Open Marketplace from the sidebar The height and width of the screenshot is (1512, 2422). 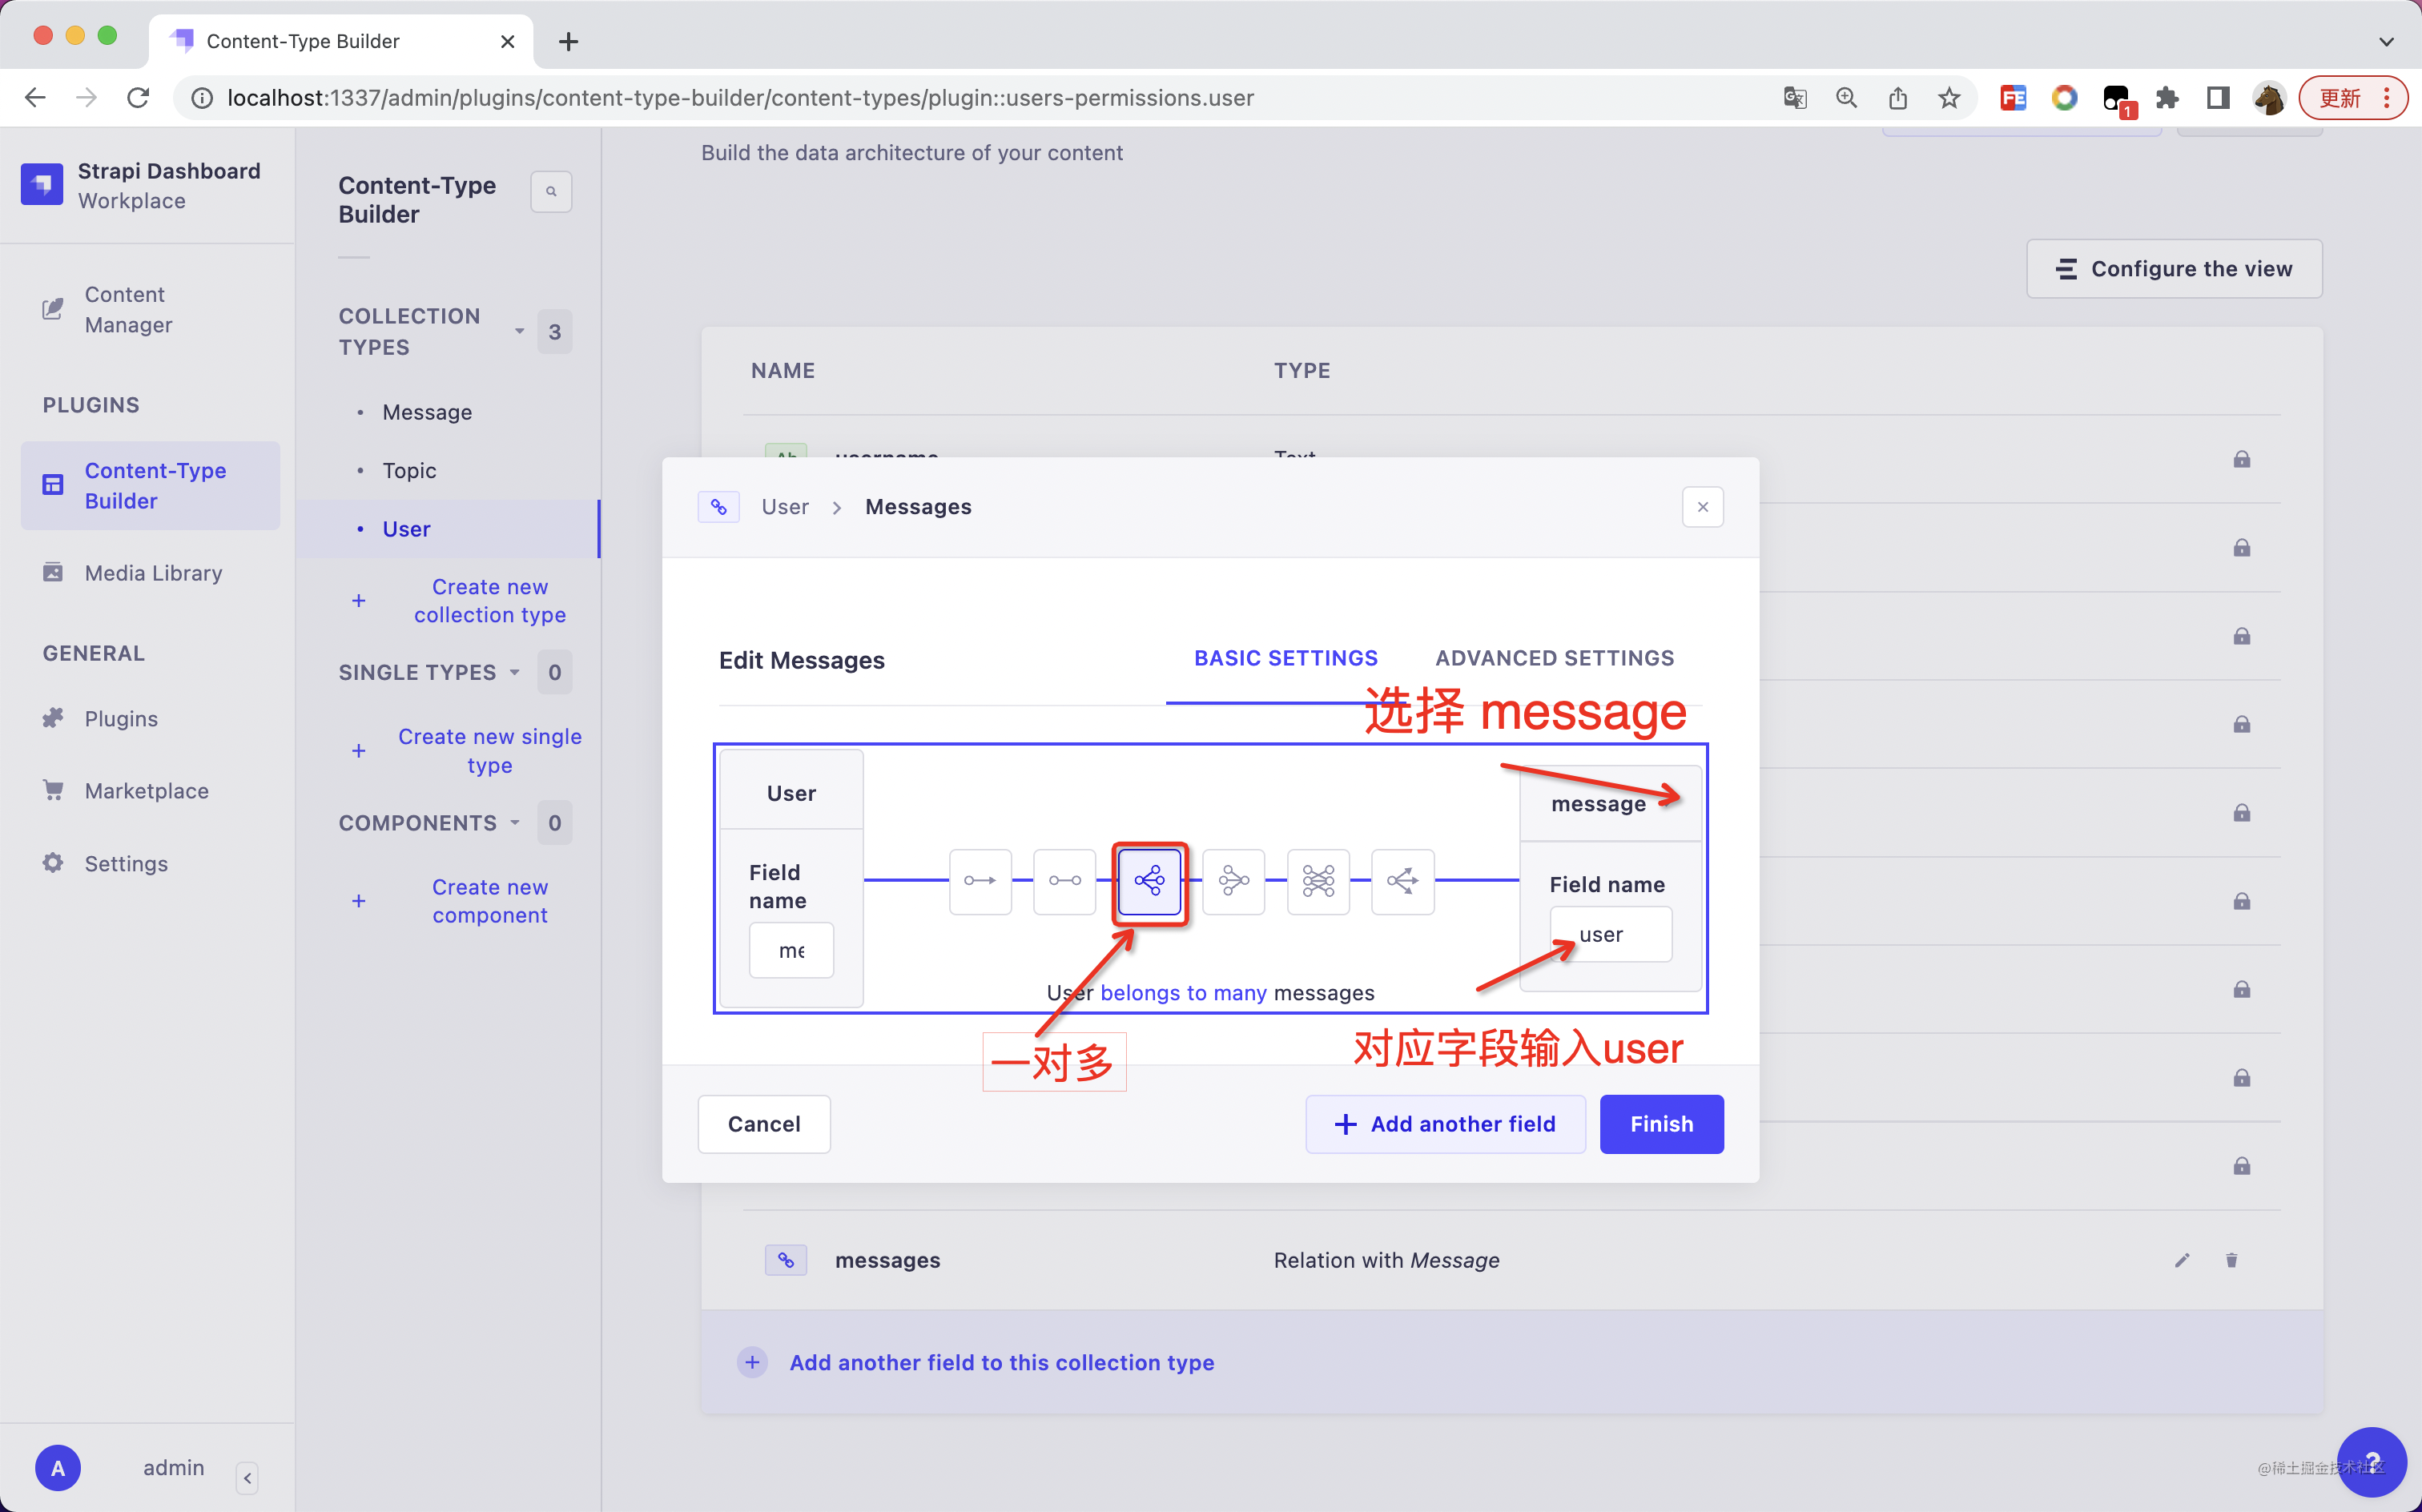(146, 790)
